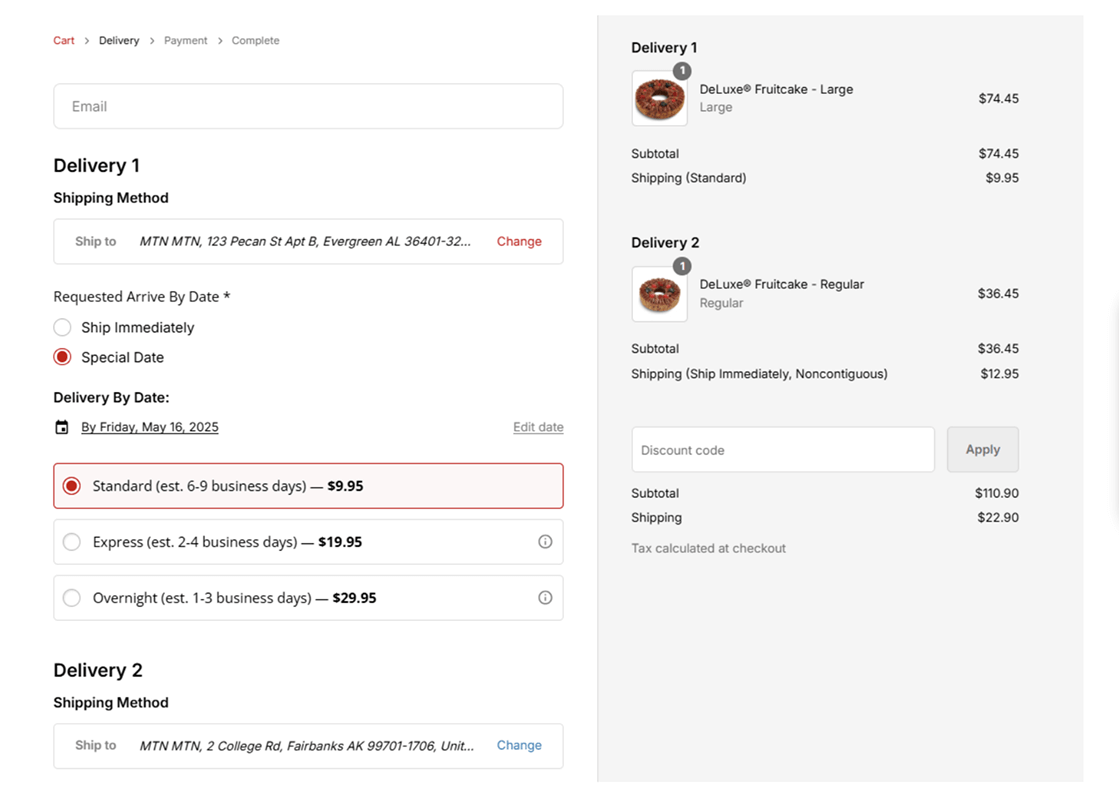Click quantity badge on Regular Fruitcake
Image resolution: width=1119 pixels, height=808 pixels.
click(682, 266)
